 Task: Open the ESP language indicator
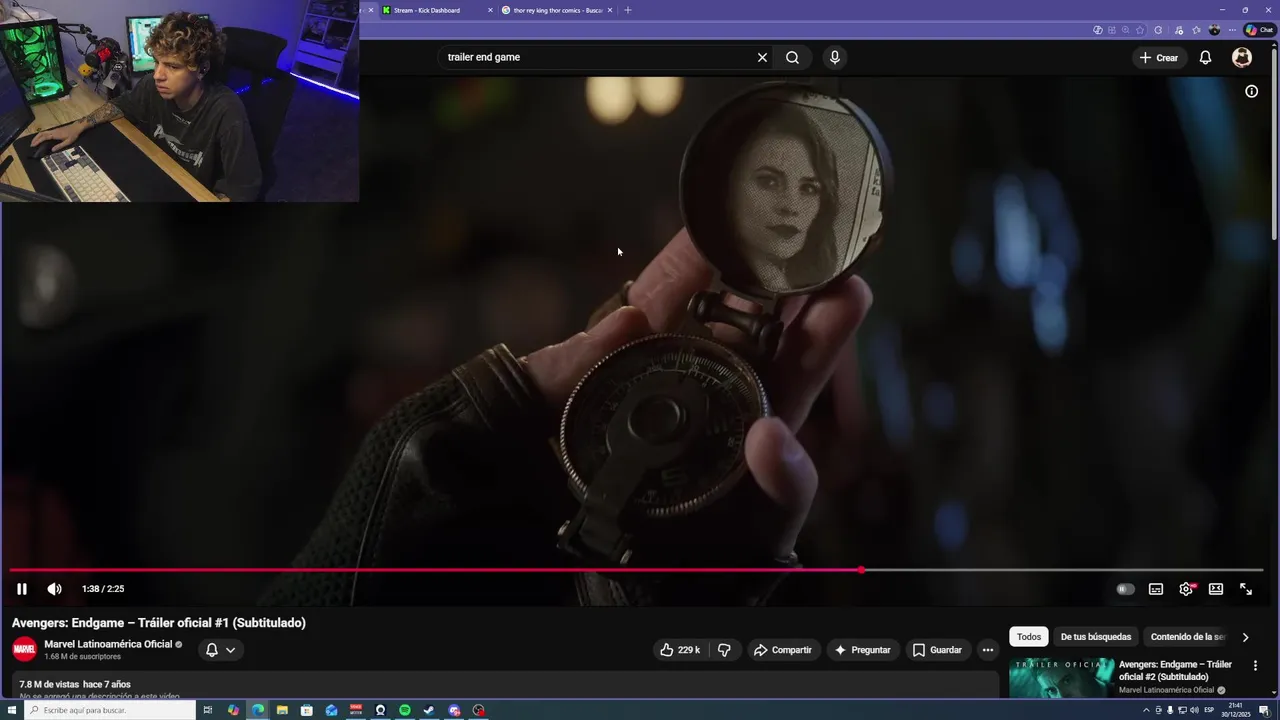1209,710
